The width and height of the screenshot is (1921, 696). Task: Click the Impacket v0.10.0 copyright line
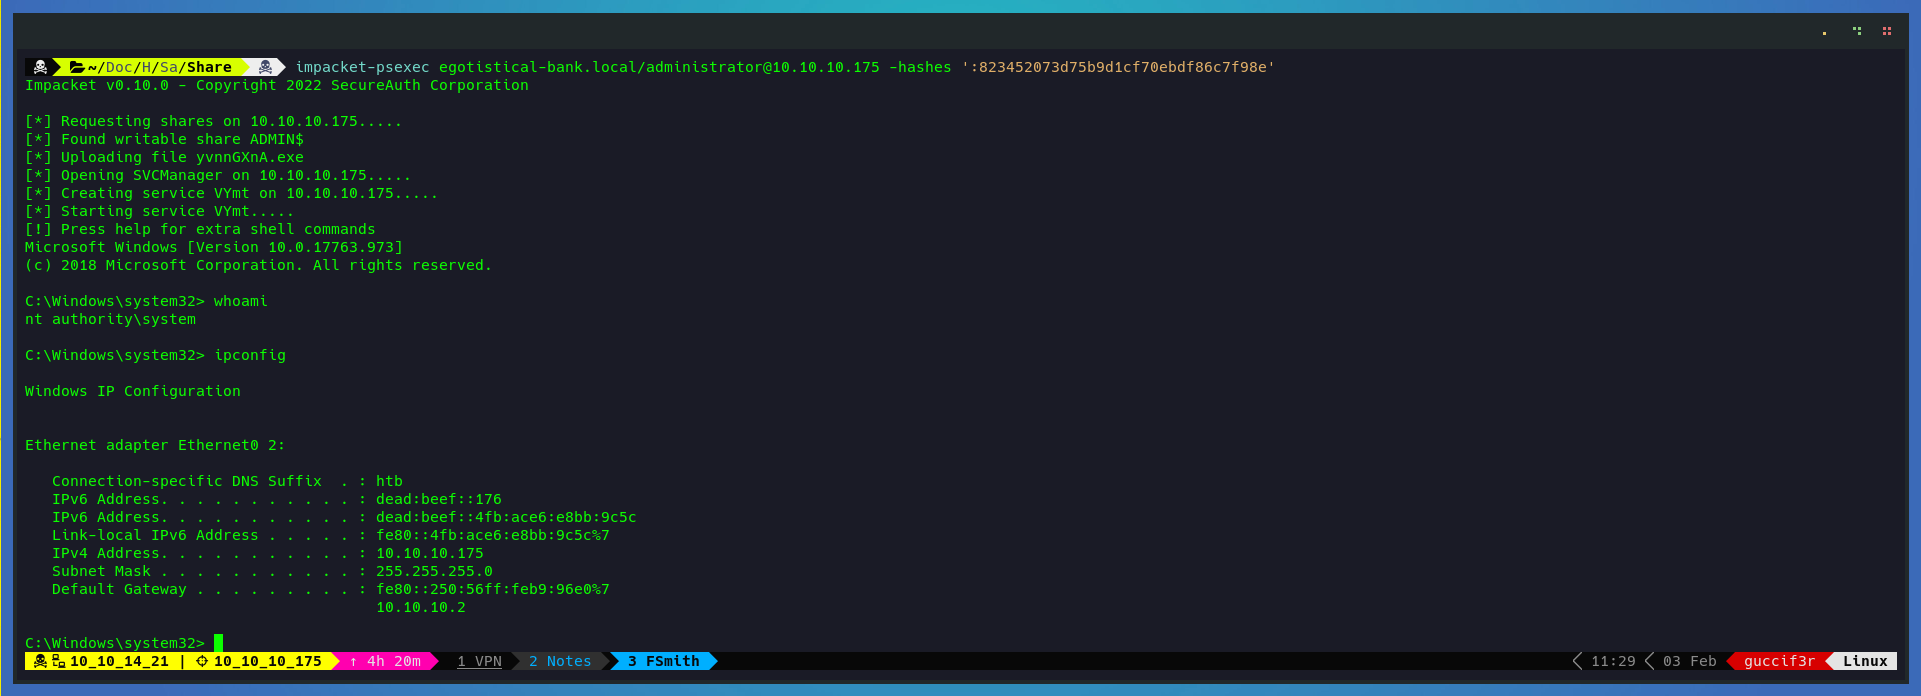(x=277, y=85)
